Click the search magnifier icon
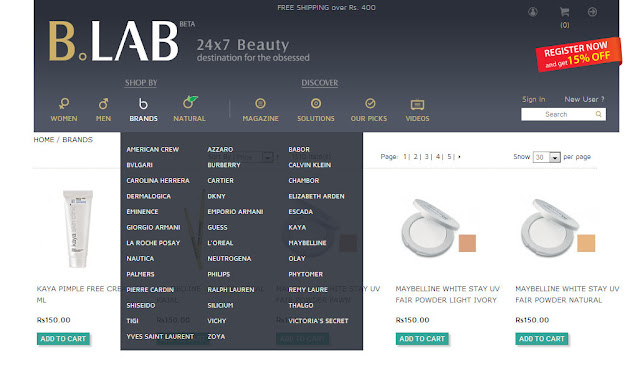This screenshot has height=373, width=640. coord(598,114)
